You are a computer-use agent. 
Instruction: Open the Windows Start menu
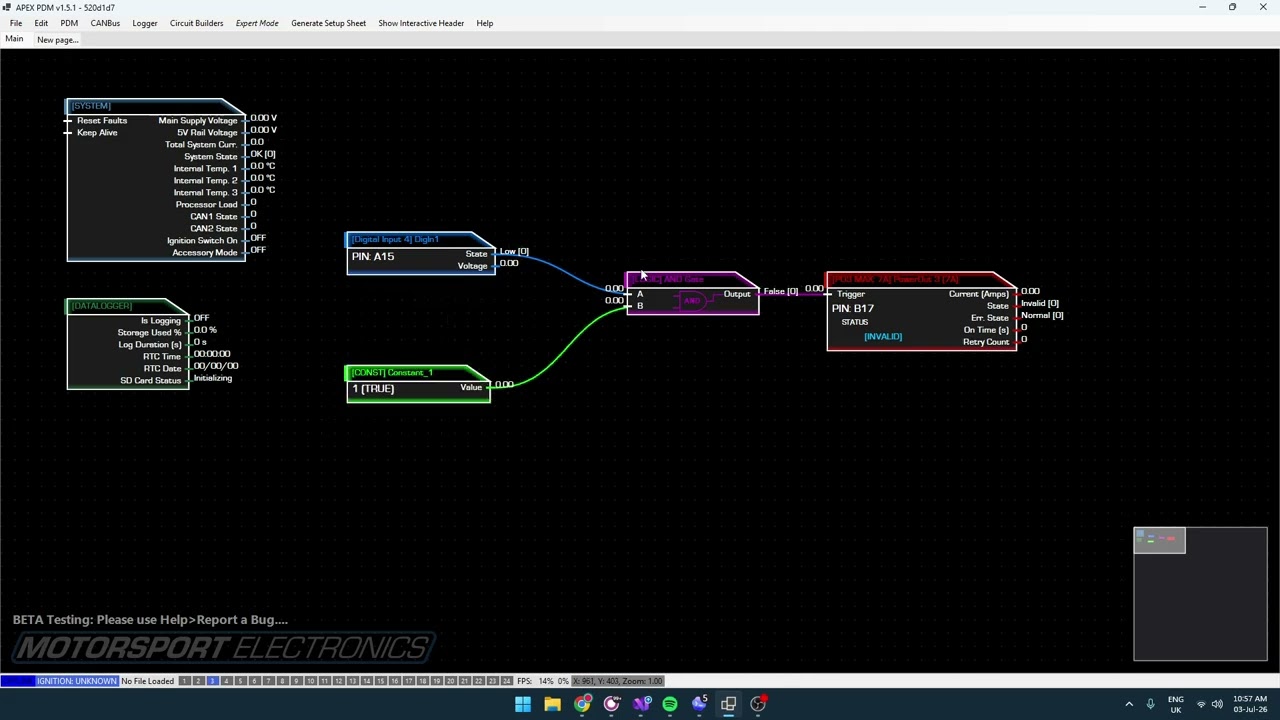pyautogui.click(x=523, y=704)
